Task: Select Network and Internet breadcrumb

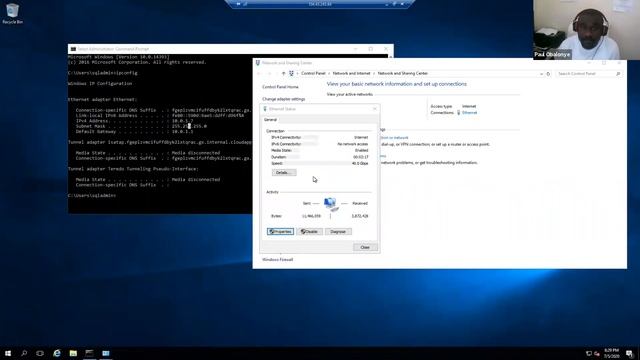Action: [351, 73]
